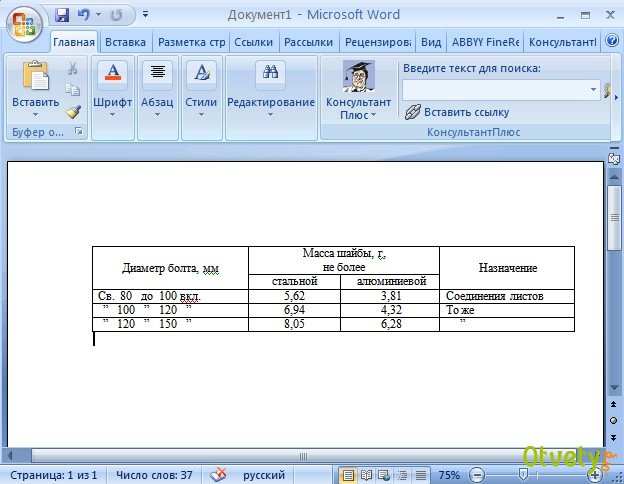
Task: Click the round Office button
Action: pyautogui.click(x=26, y=20)
